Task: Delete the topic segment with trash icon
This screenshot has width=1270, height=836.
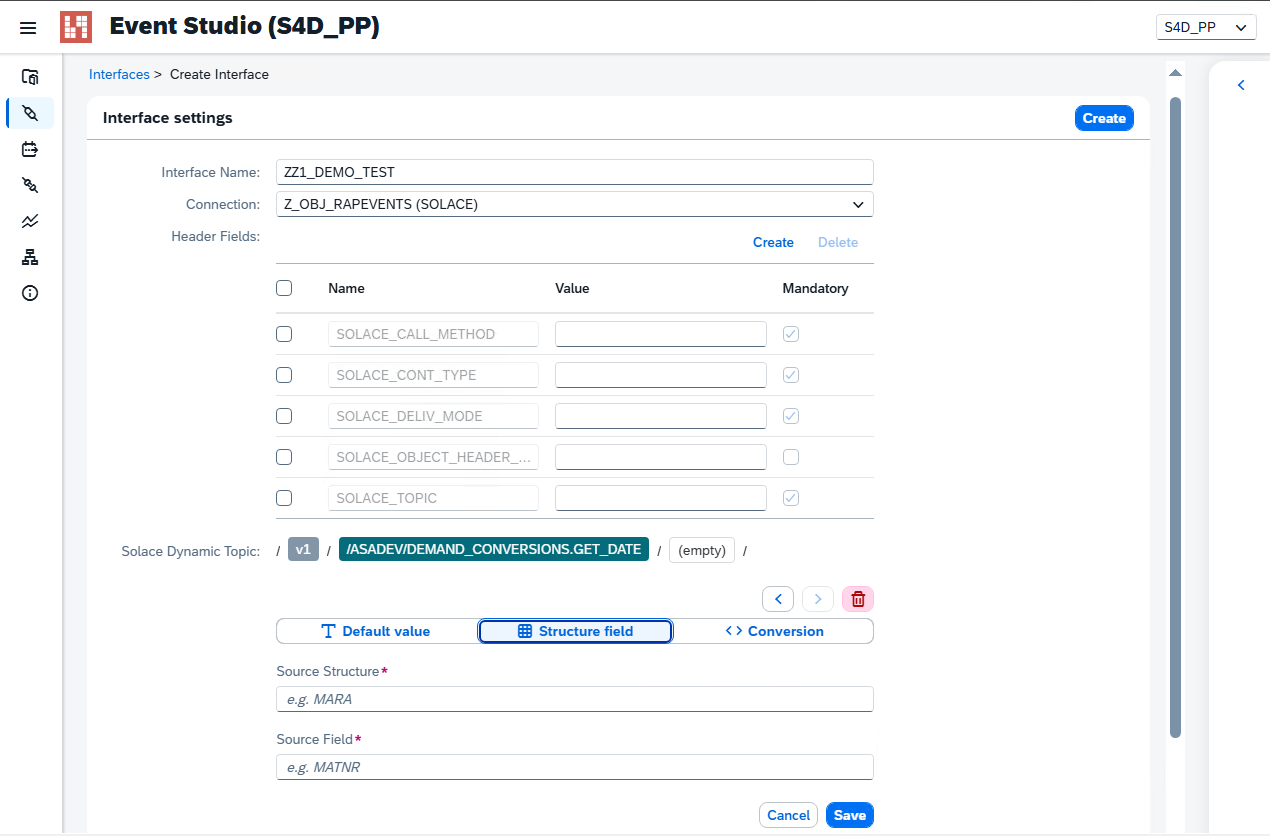Action: [858, 599]
